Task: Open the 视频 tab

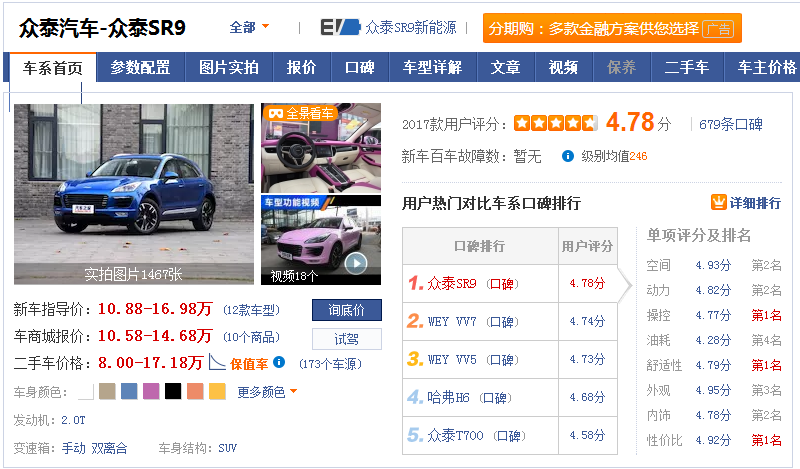Action: 564,67
